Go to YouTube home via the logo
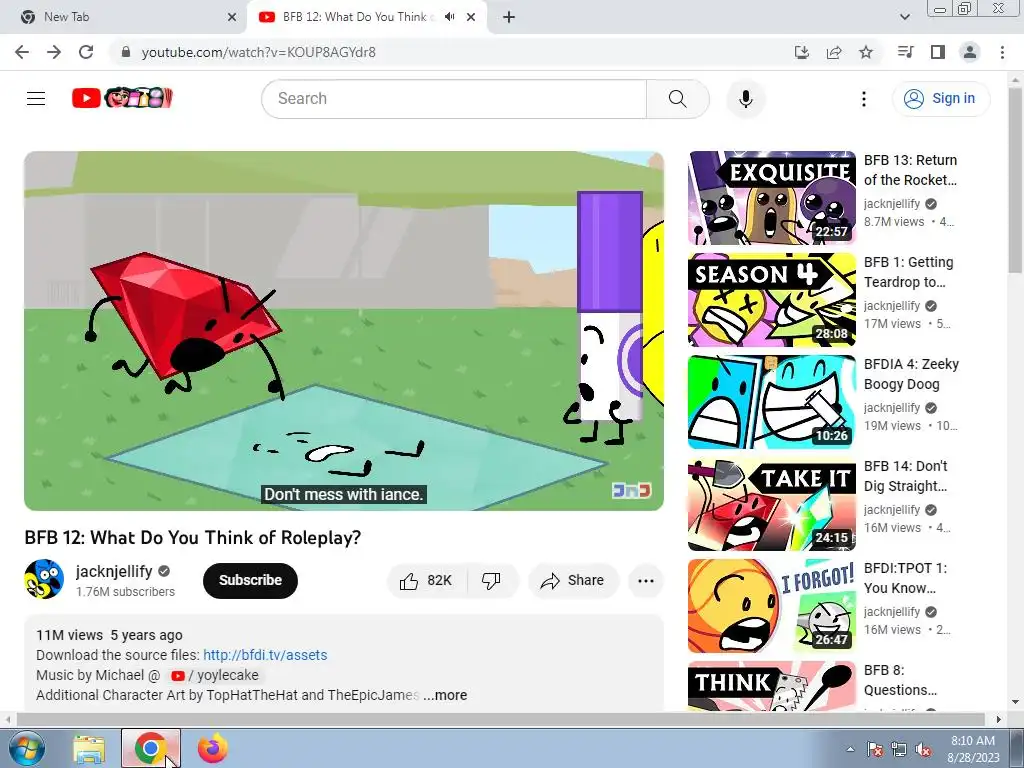 point(122,98)
